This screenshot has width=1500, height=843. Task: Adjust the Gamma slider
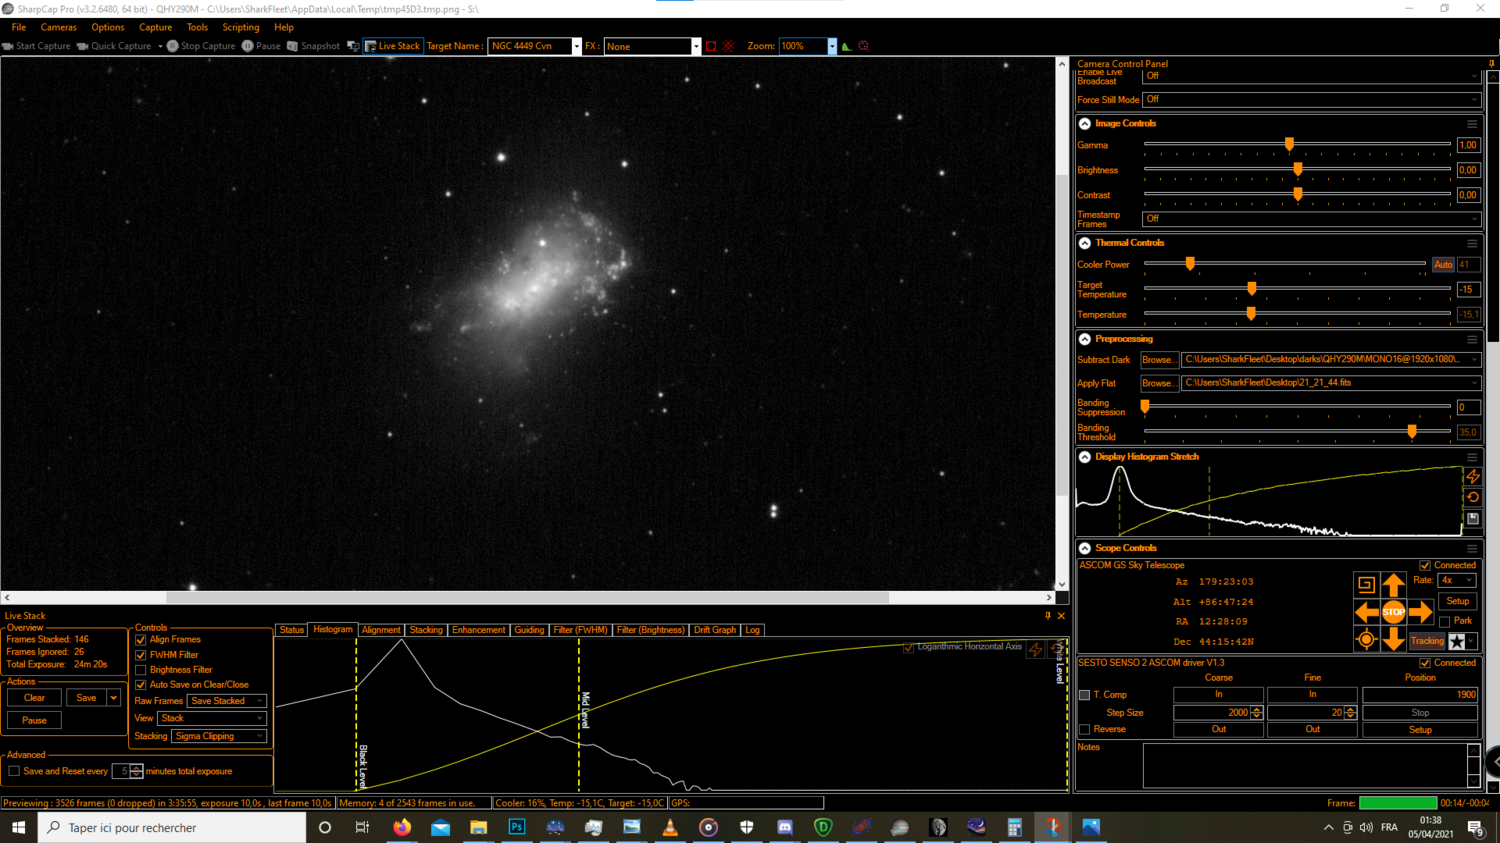(x=1289, y=144)
